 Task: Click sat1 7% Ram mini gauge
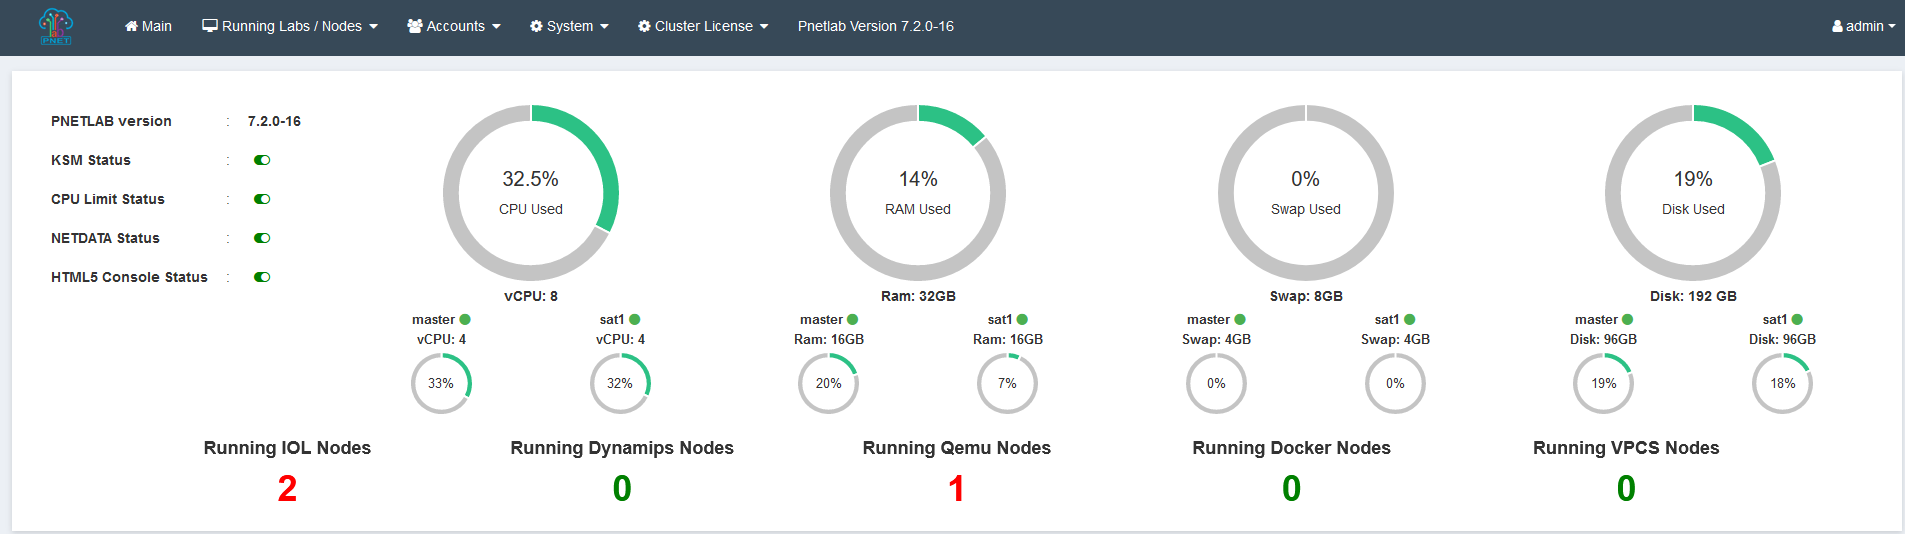[x=1007, y=383]
